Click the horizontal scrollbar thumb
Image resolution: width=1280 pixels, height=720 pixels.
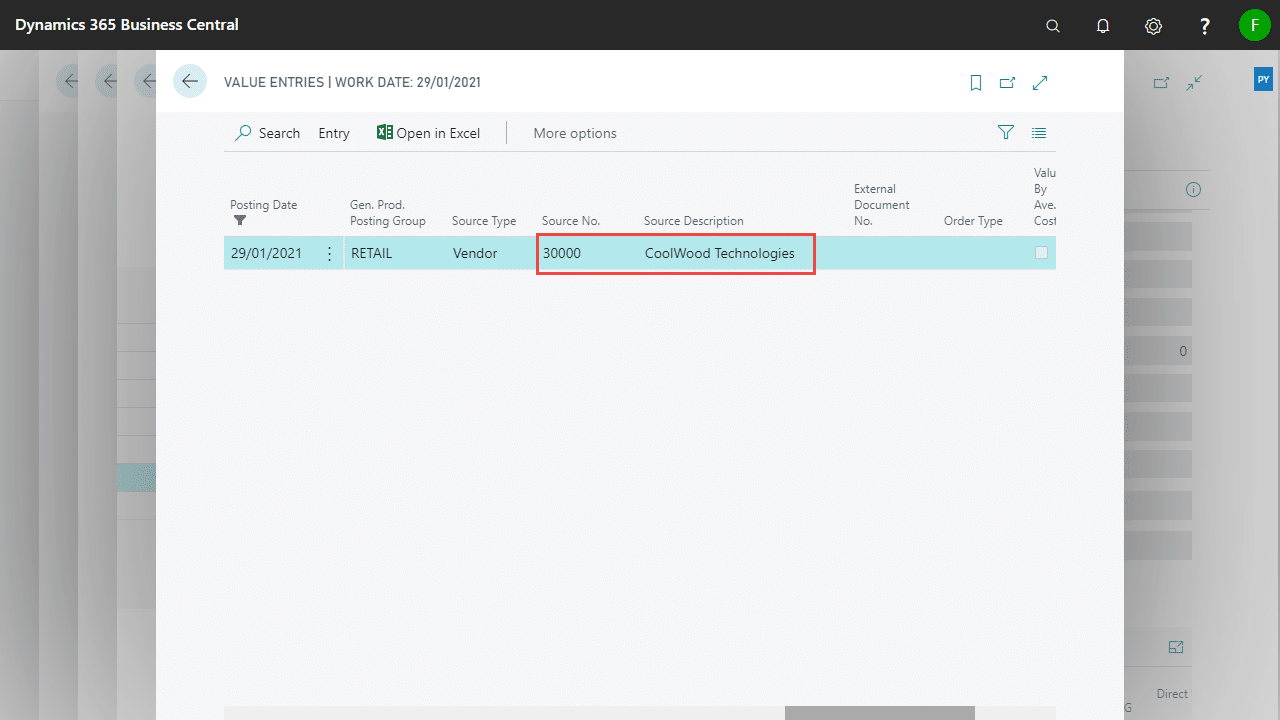click(x=879, y=713)
